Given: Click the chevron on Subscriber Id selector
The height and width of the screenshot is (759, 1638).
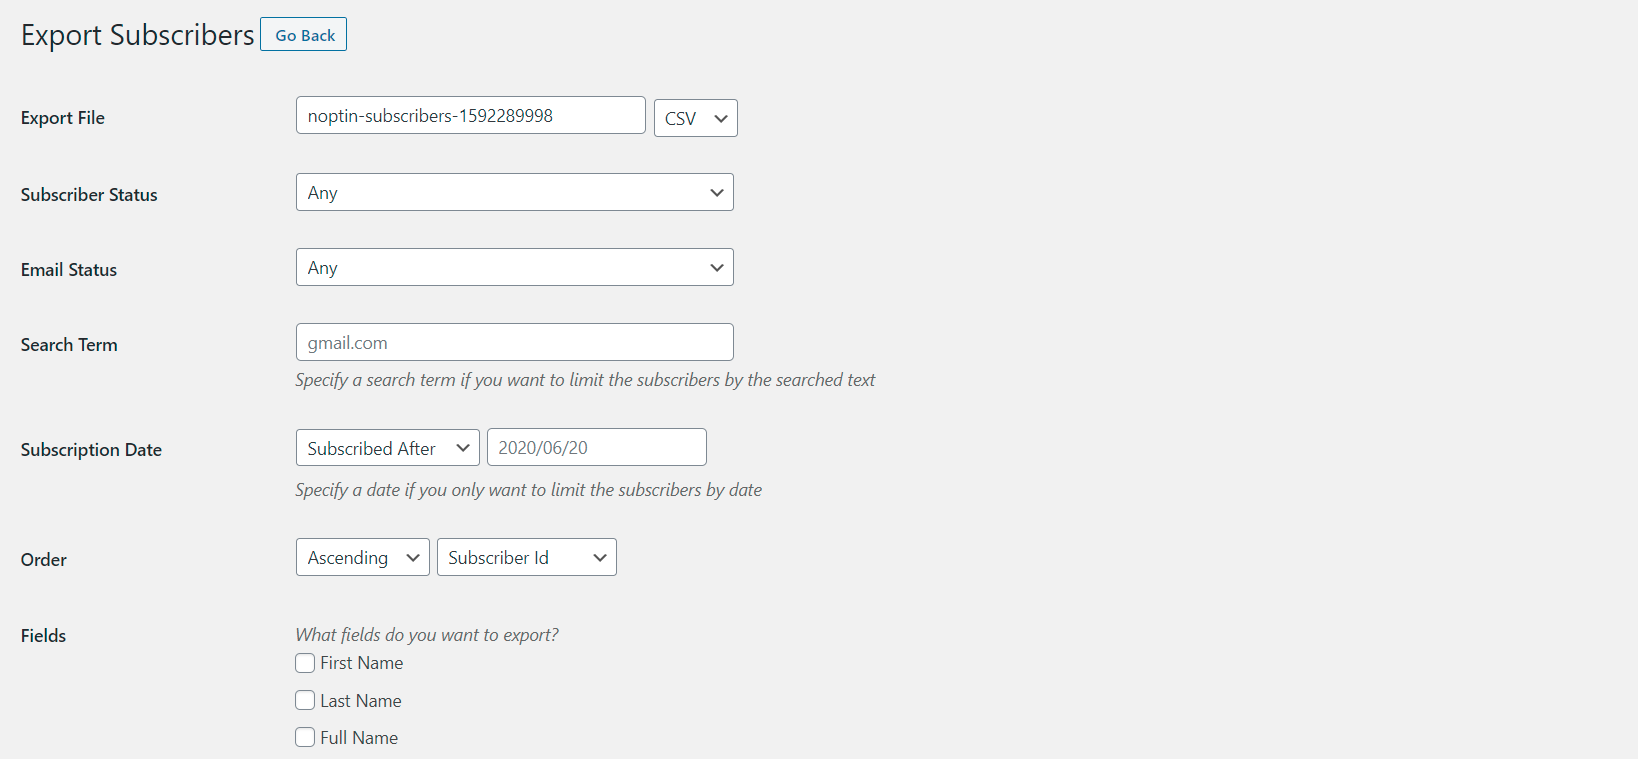Looking at the screenshot, I should click(x=599, y=558).
